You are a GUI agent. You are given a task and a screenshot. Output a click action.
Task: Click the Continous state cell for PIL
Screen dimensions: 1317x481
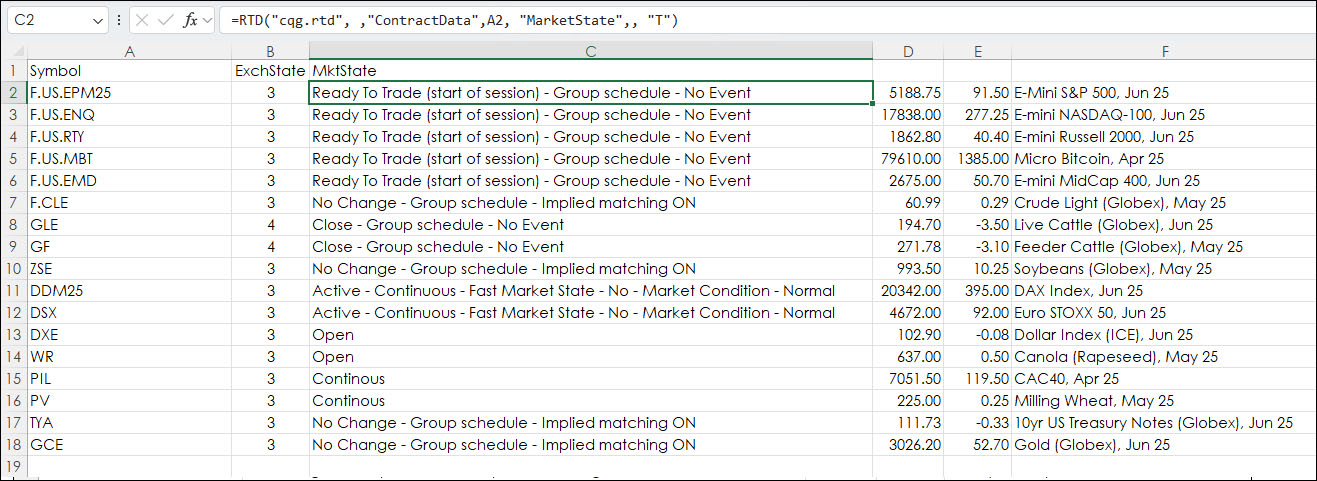point(591,379)
